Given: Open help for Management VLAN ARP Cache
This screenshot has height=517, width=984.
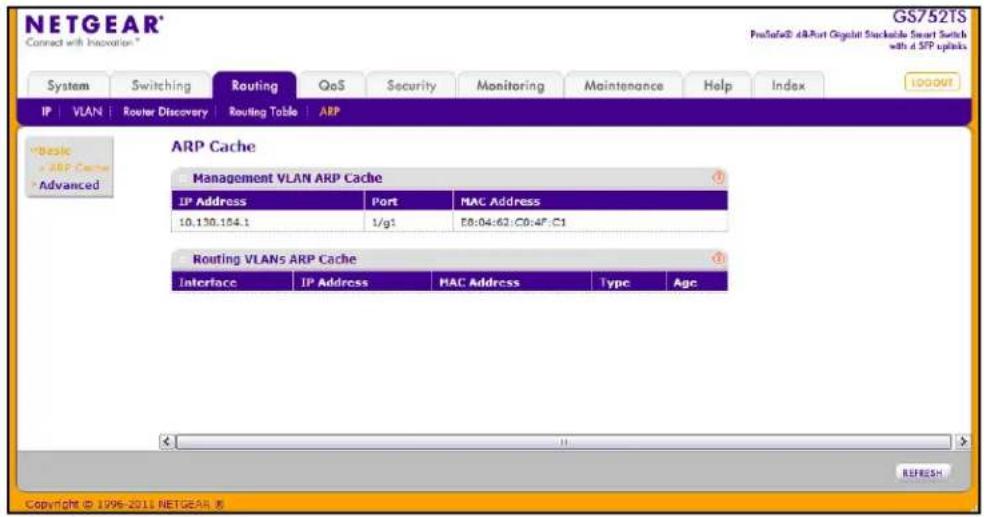Looking at the screenshot, I should tap(718, 178).
